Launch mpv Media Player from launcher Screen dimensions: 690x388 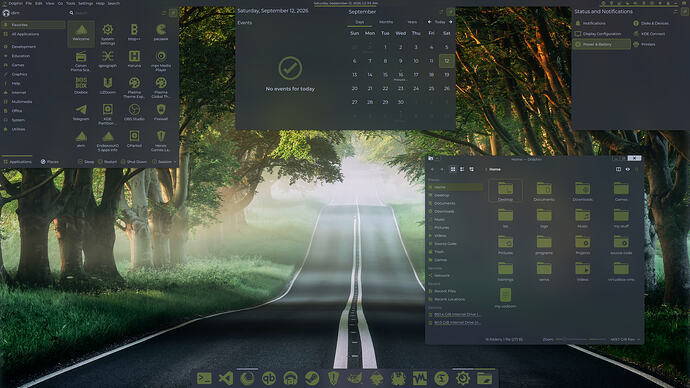(x=161, y=61)
